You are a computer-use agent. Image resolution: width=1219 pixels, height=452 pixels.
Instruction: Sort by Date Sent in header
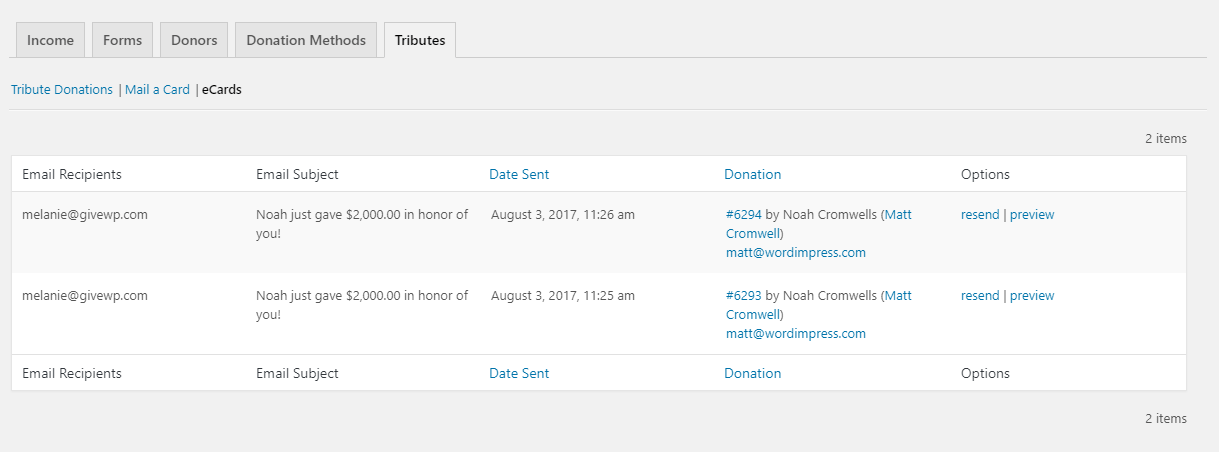[519, 174]
